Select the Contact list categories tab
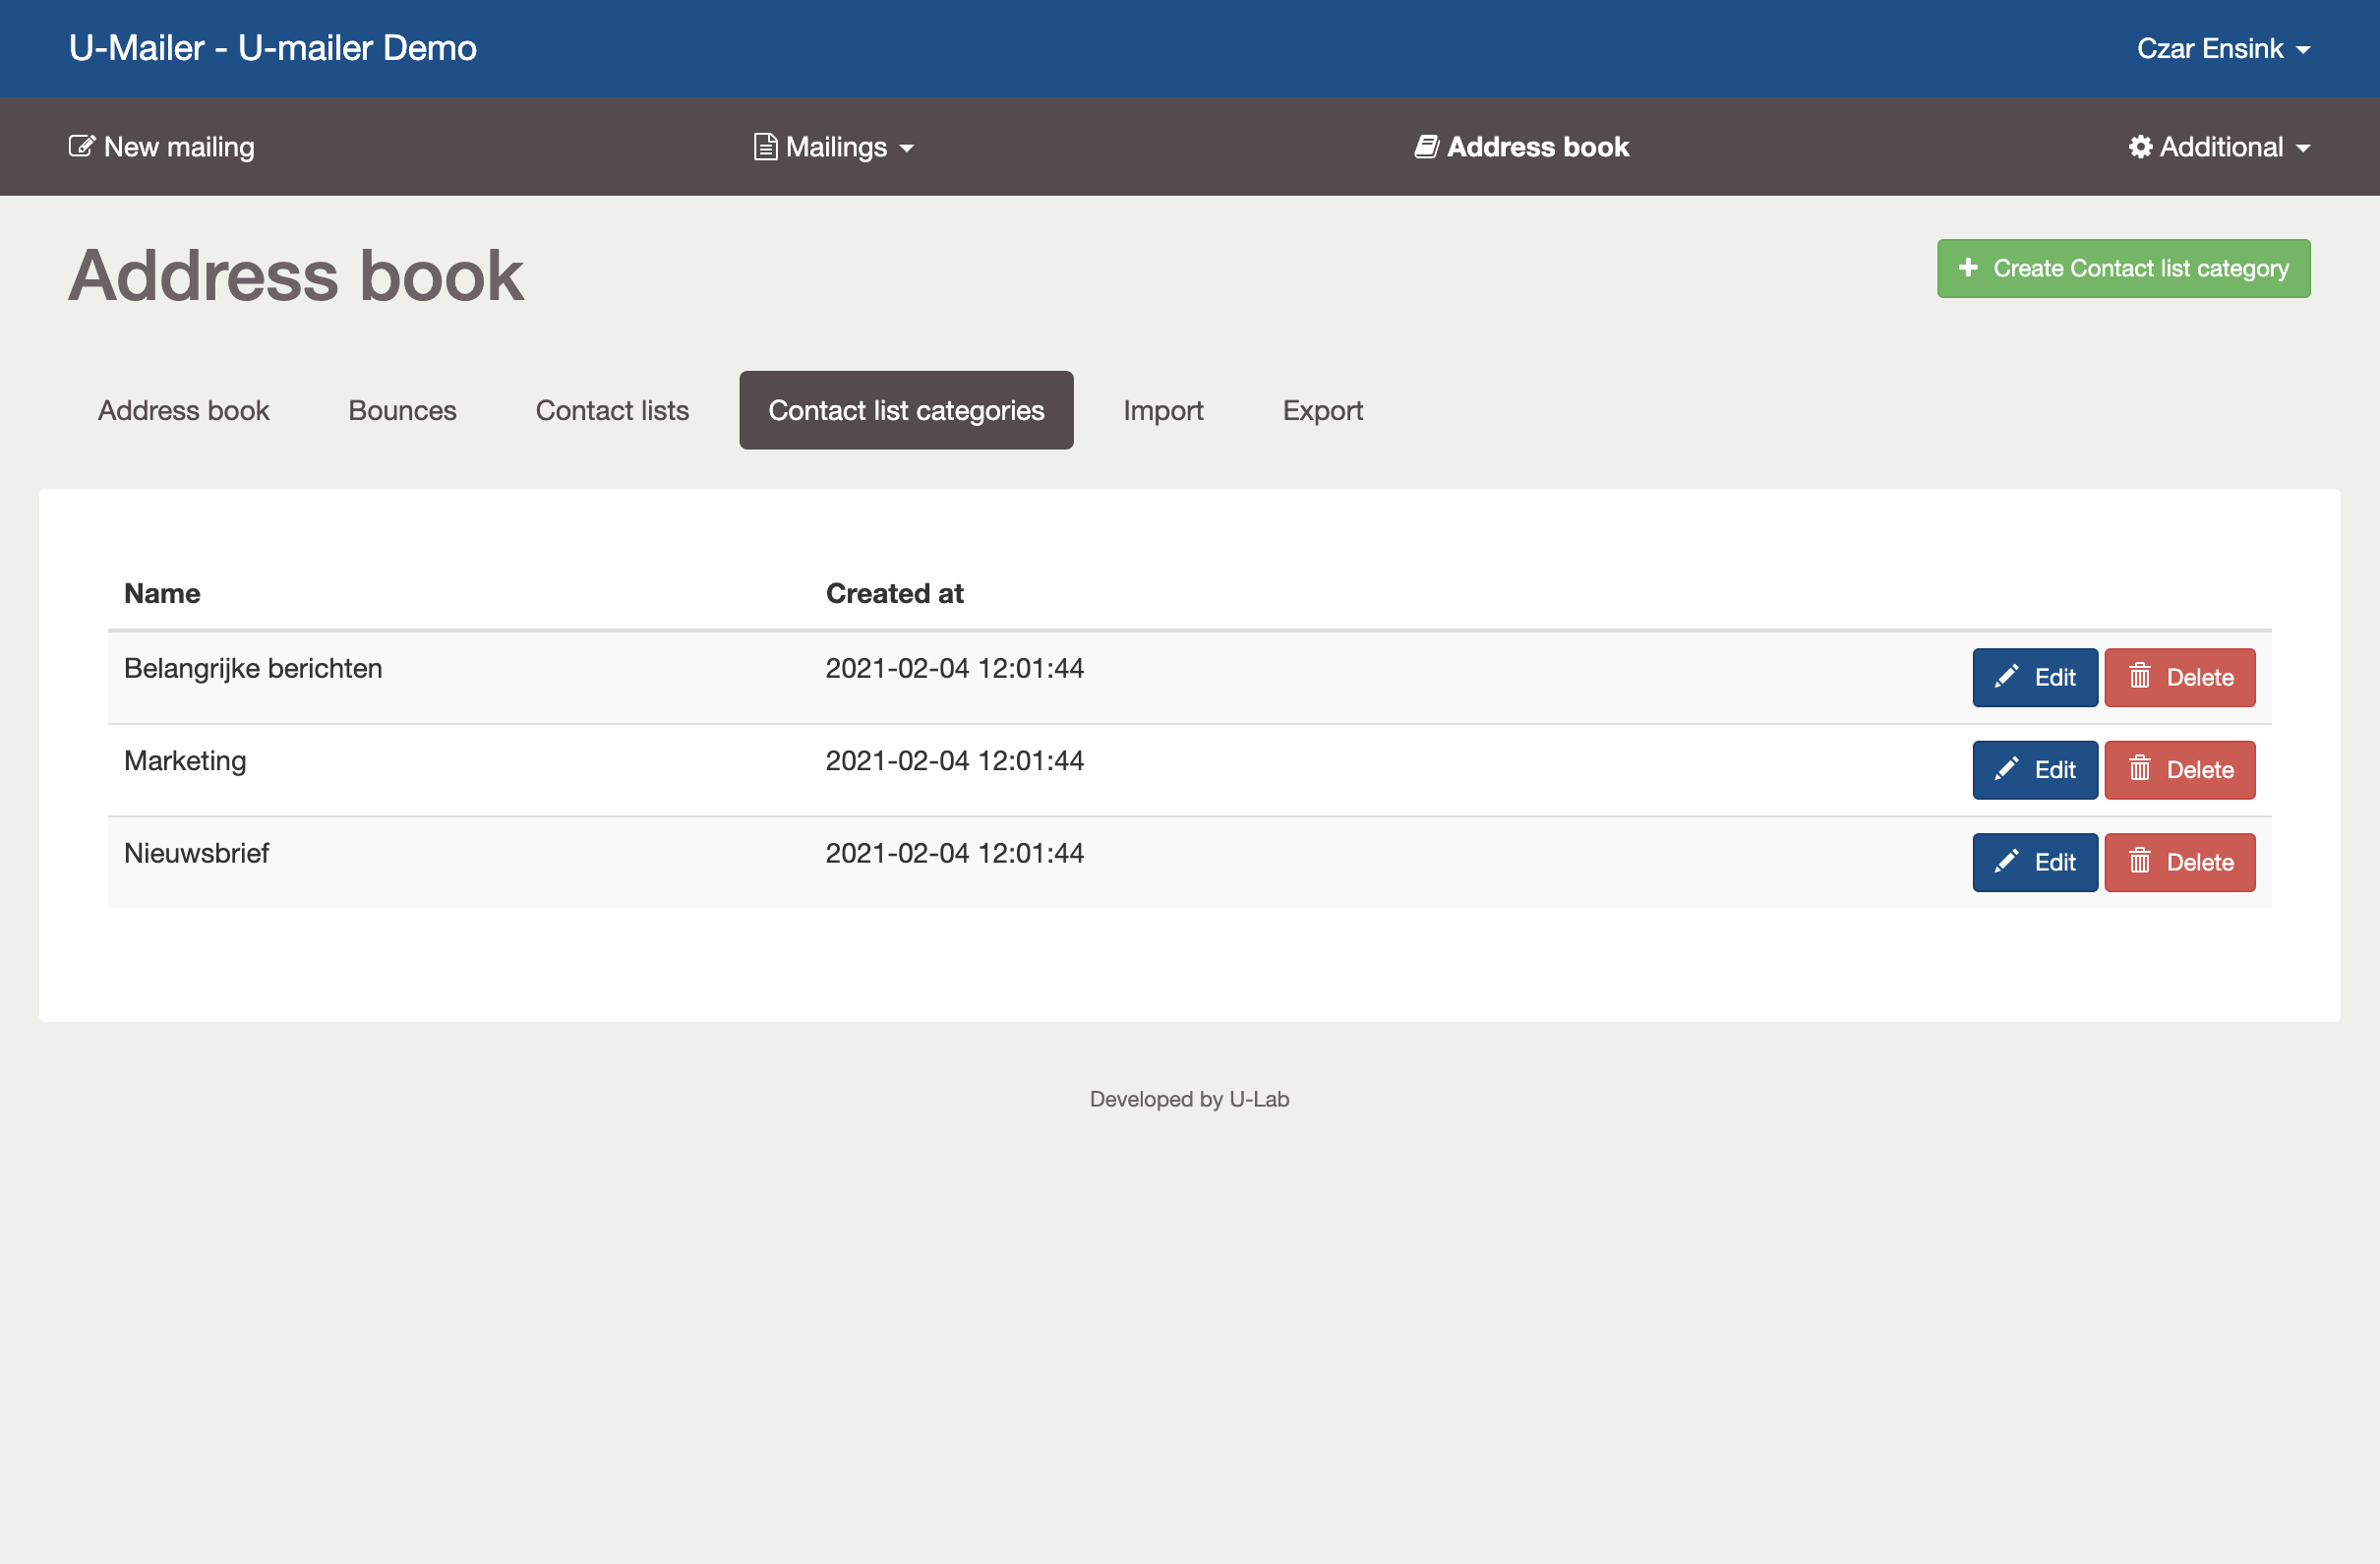This screenshot has width=2380, height=1564. (906, 410)
